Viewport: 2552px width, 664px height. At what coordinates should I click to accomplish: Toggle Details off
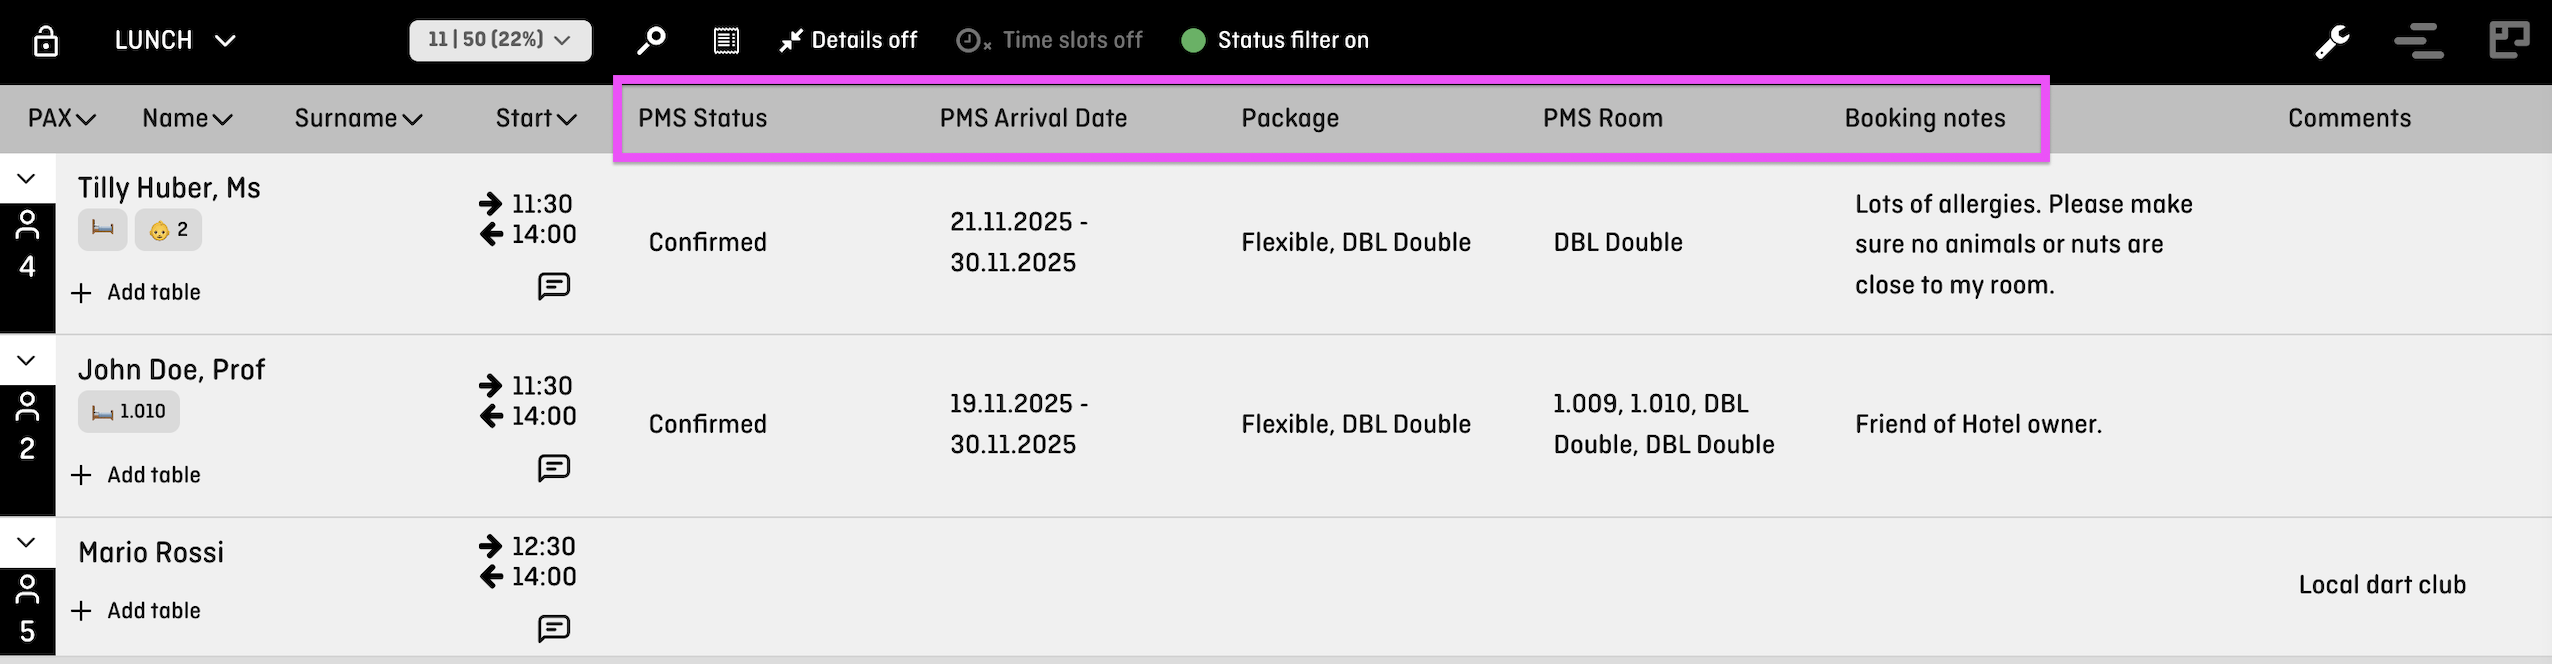pos(849,40)
